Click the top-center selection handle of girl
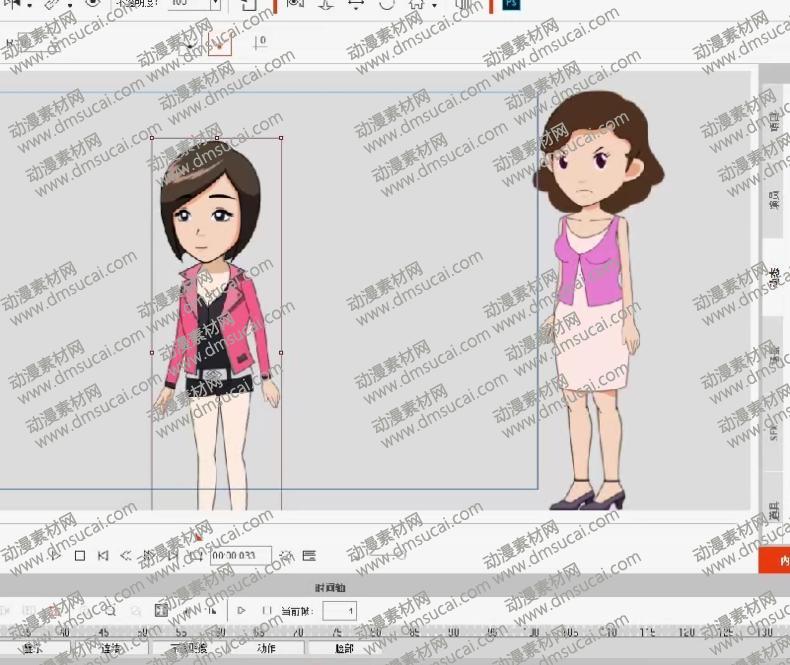790x665 pixels. 217,138
